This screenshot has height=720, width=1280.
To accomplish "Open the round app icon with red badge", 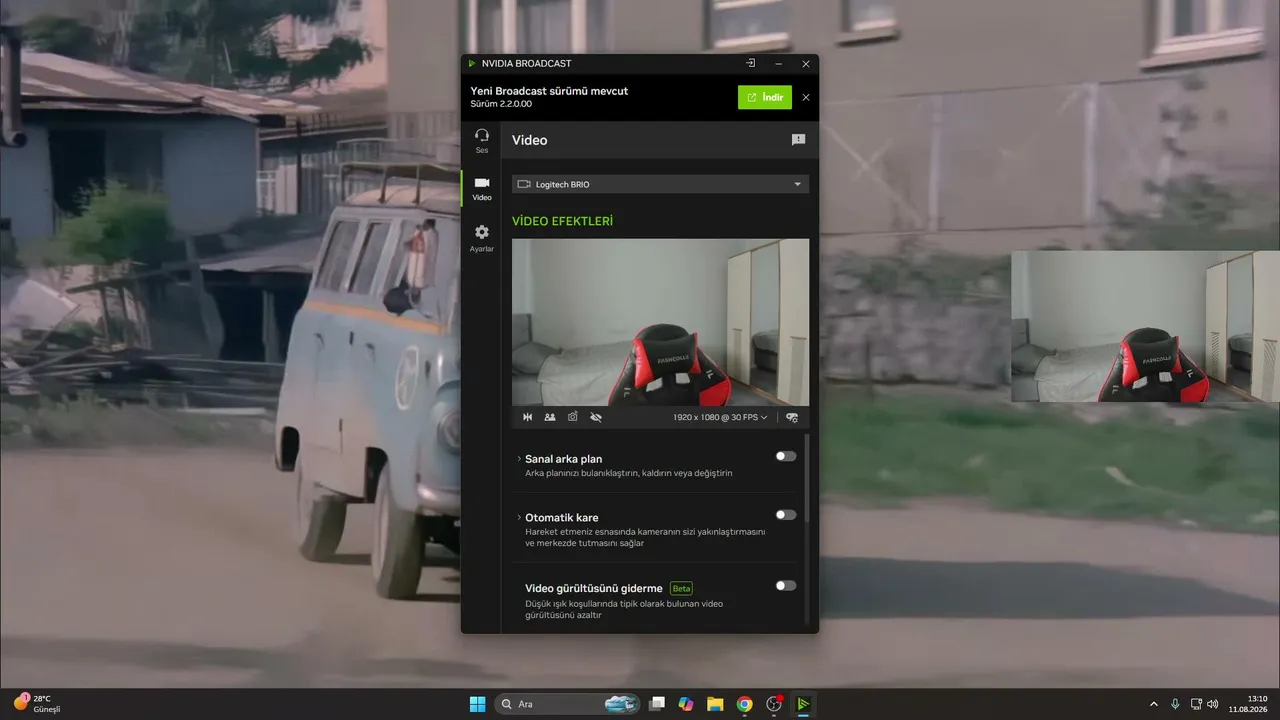I will pyautogui.click(x=773, y=704).
